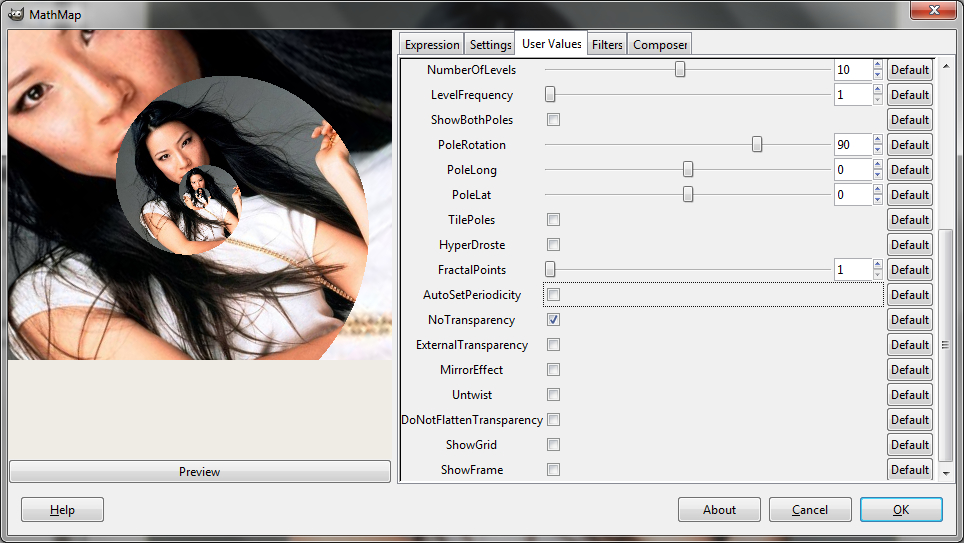Increment FractalPoints with the up arrow
964x543 pixels.
877,264
